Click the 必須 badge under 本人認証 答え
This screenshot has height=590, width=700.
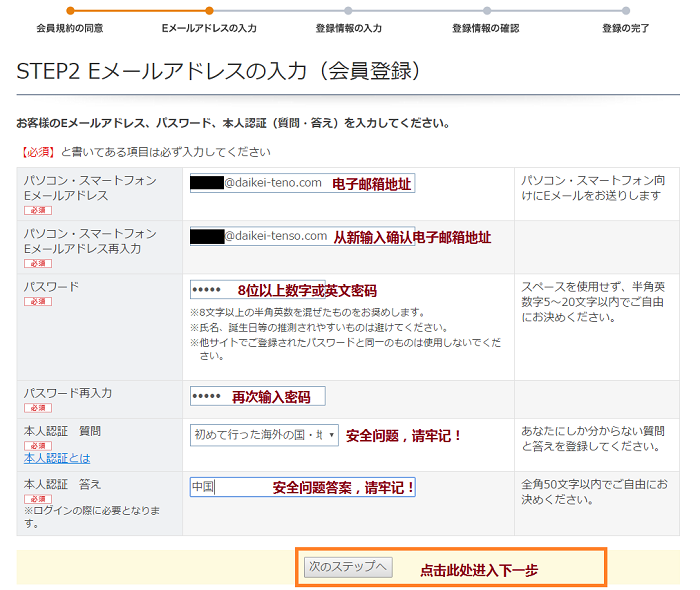pos(37,498)
